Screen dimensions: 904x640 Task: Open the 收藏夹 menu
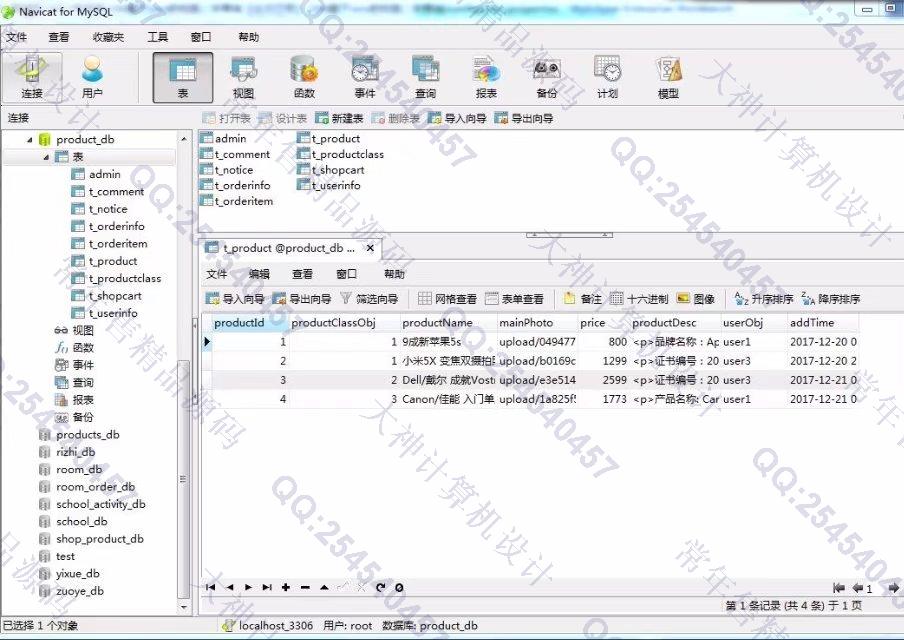point(108,37)
